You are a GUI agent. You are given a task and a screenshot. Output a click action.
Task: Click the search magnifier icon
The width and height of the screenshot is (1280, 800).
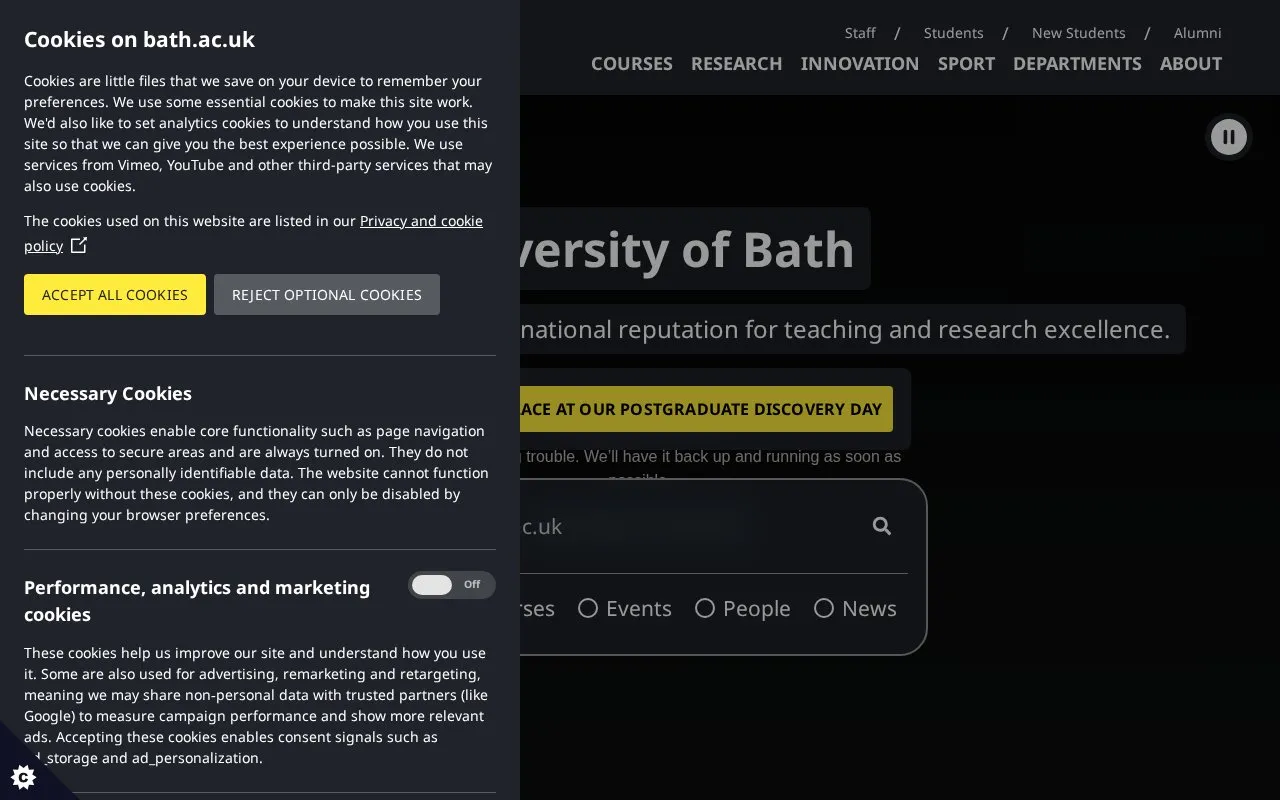coord(881,526)
